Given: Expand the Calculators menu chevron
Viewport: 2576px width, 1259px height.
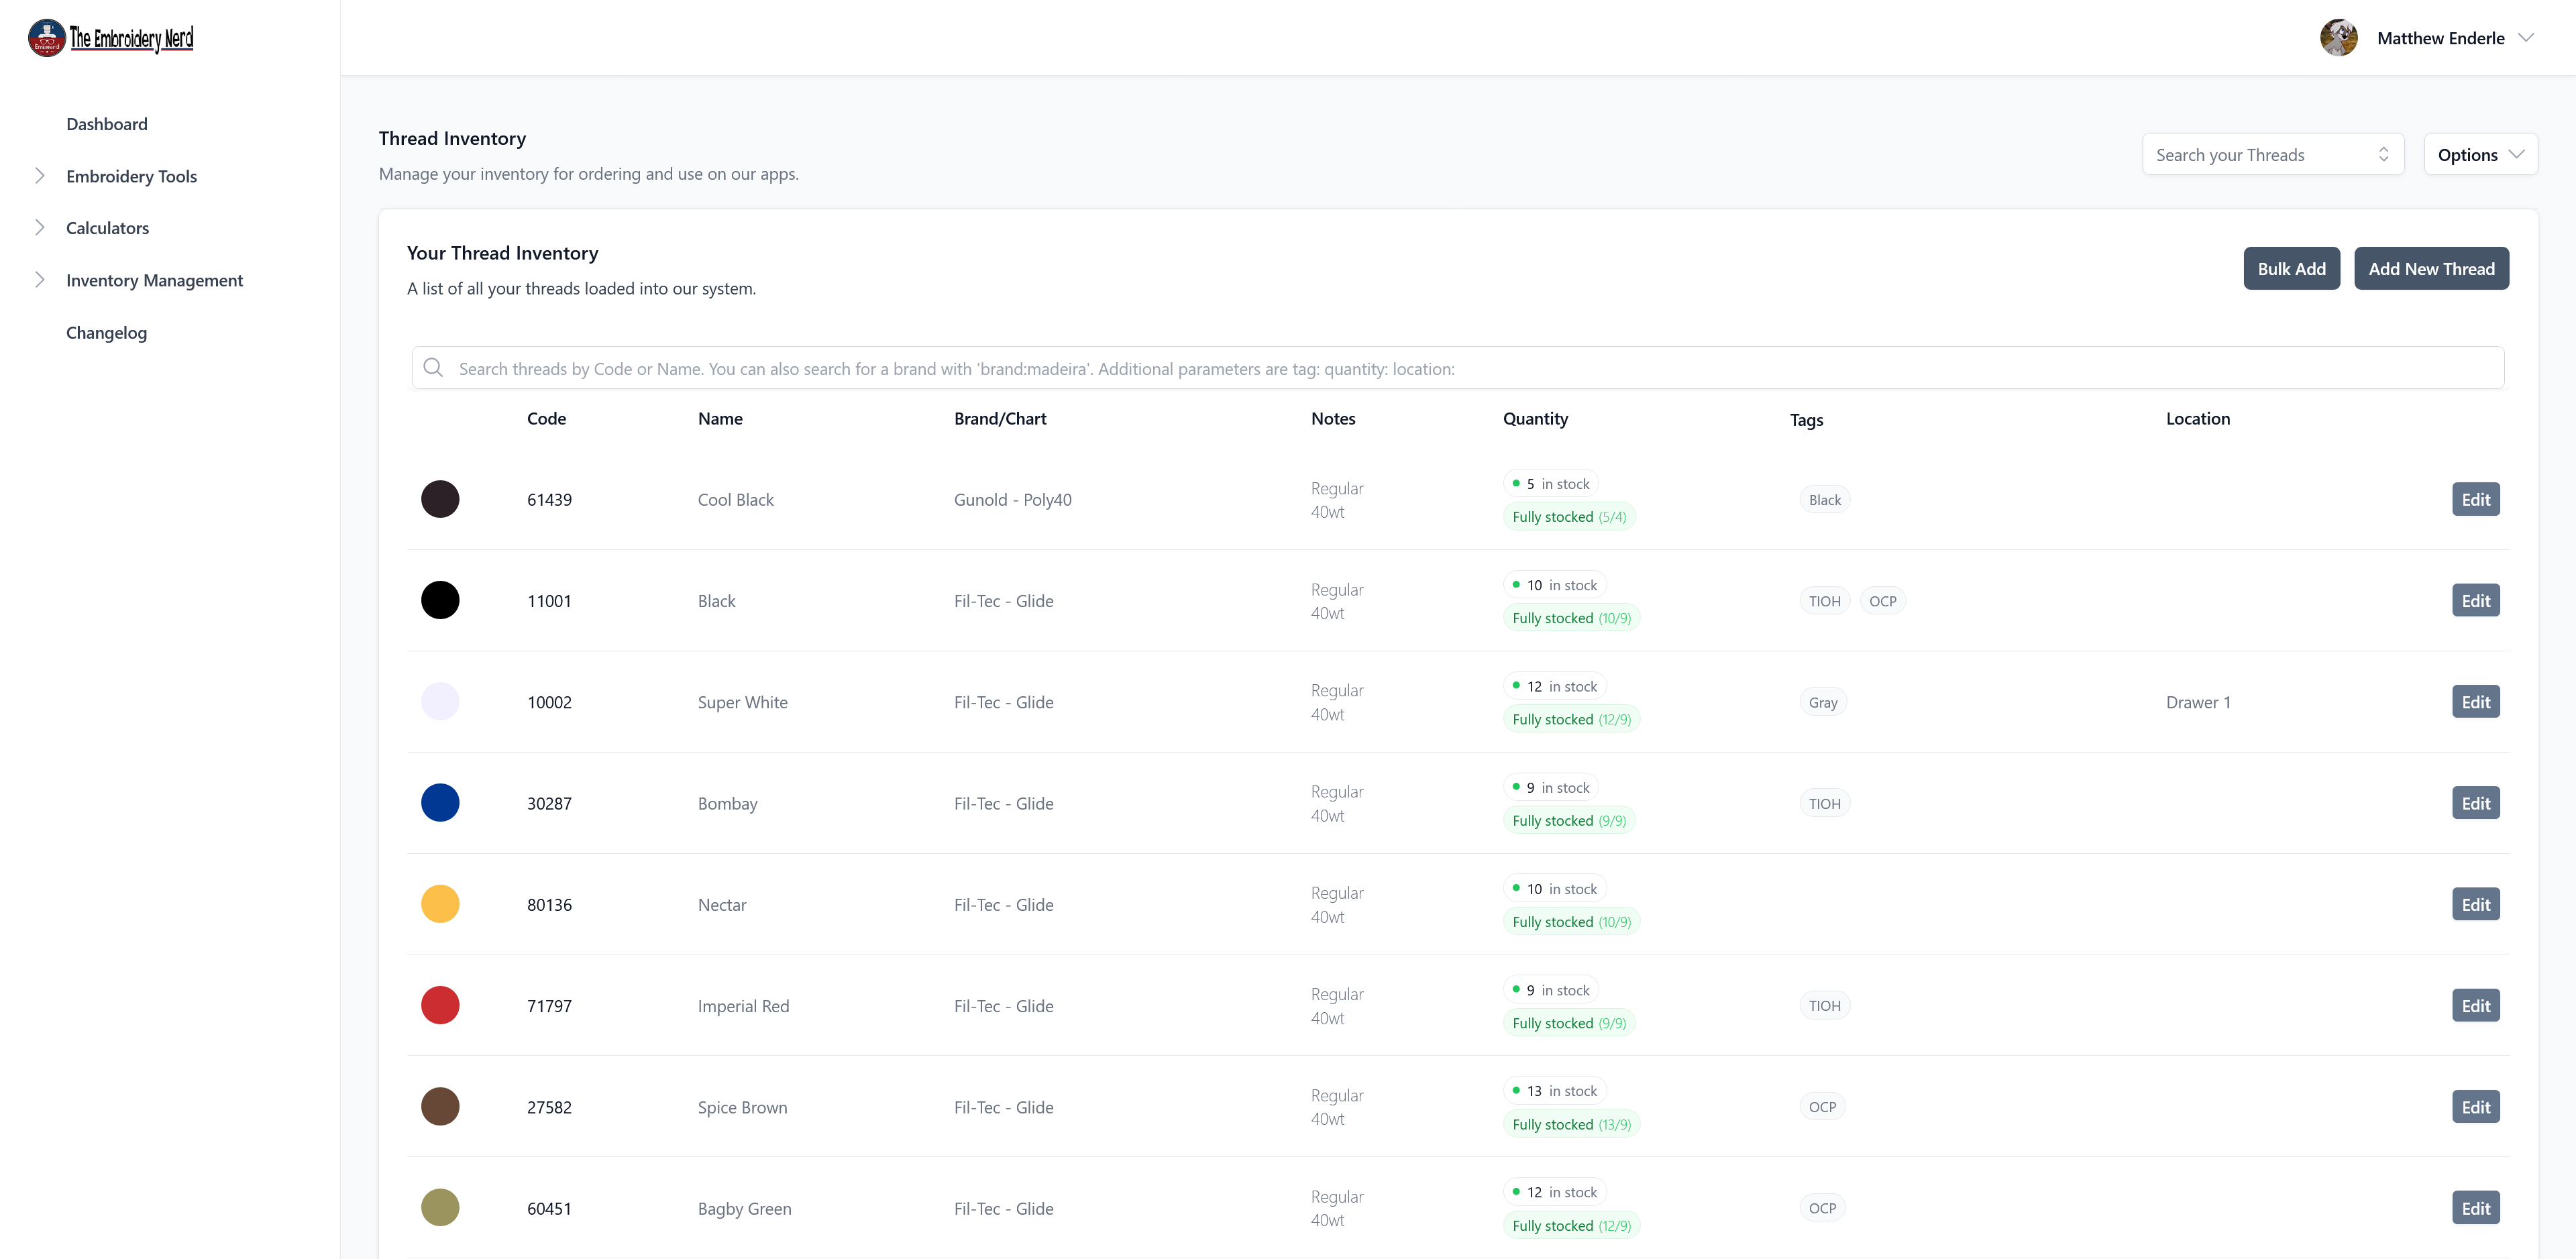Looking at the screenshot, I should pyautogui.click(x=40, y=228).
